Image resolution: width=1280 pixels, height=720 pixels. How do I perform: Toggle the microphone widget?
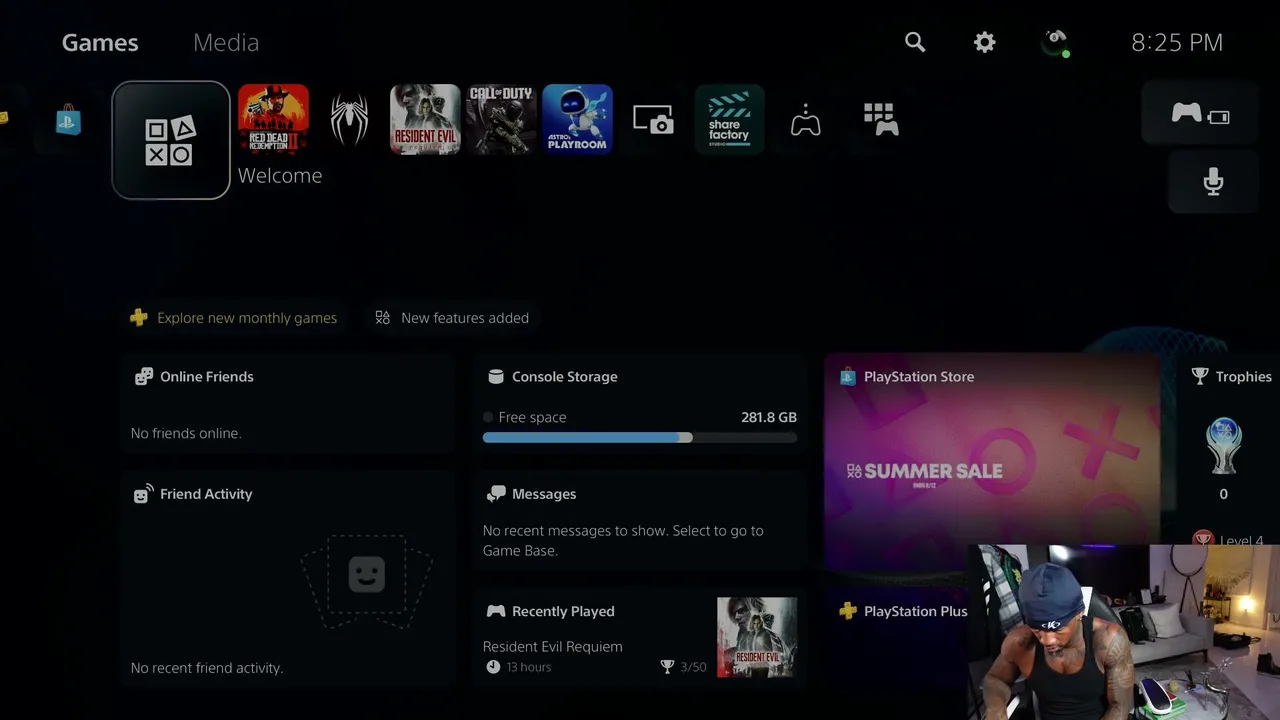click(x=1213, y=181)
